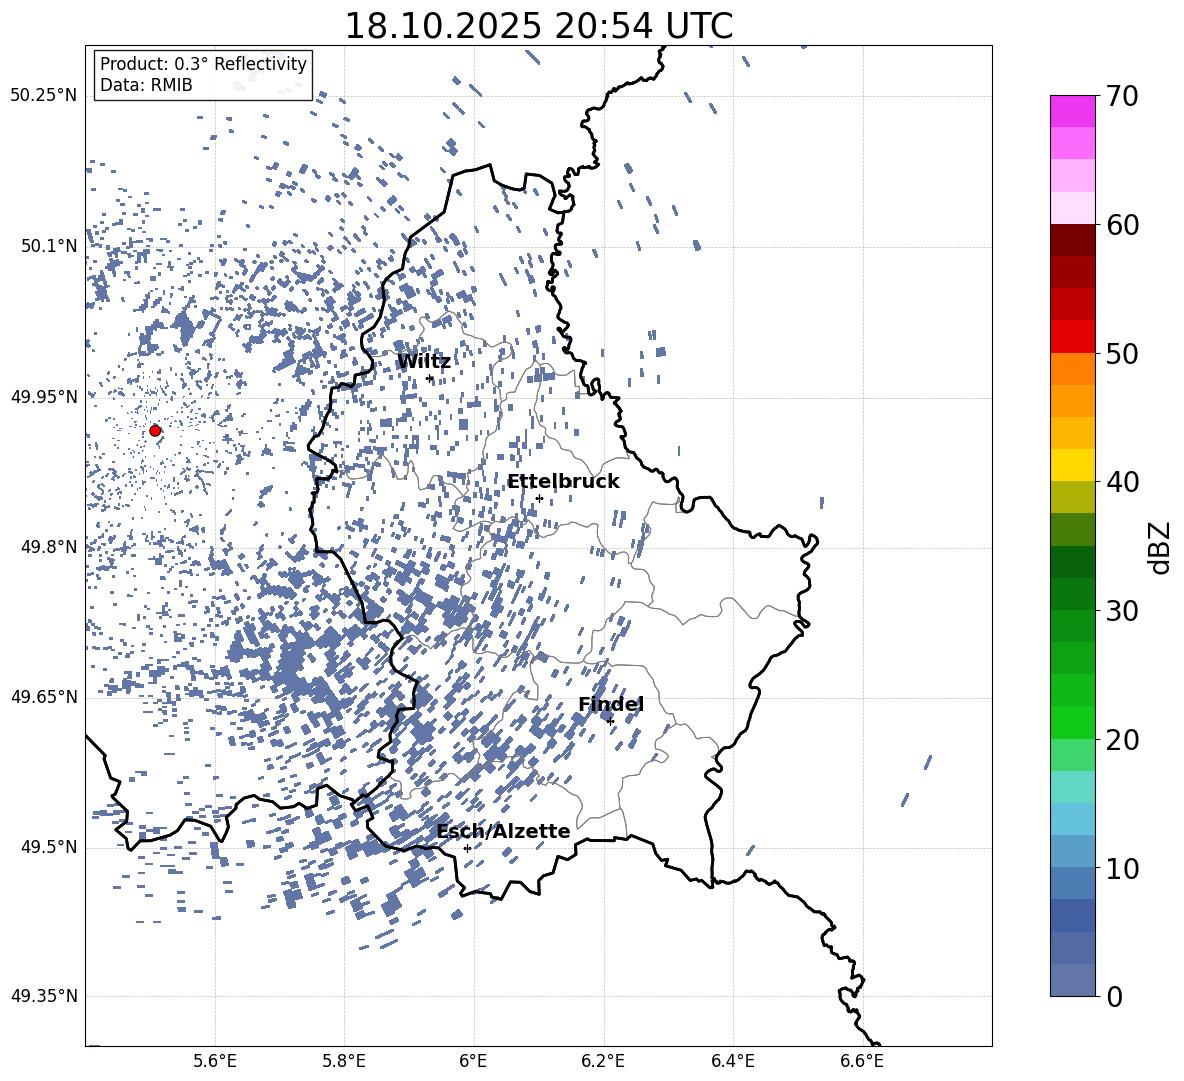Click the colorbar tick label 70
Screen dimensions: 1184x1081
pos(1122,97)
